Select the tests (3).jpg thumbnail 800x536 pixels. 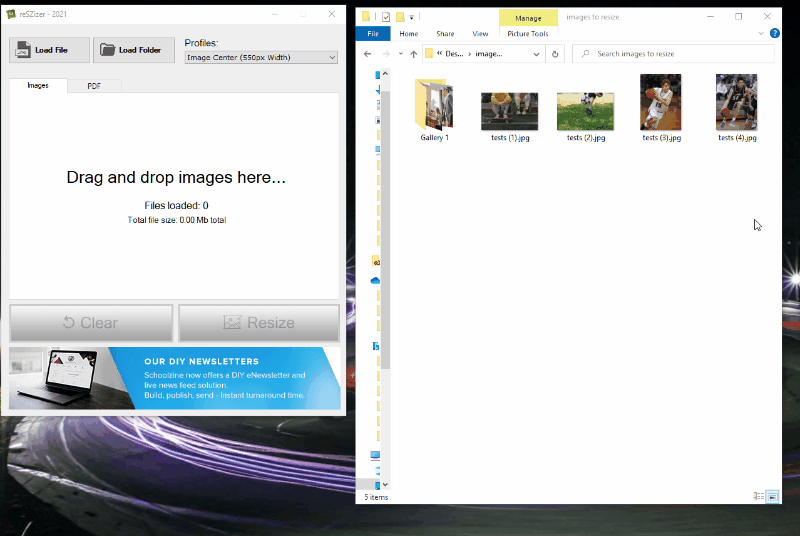[660, 103]
